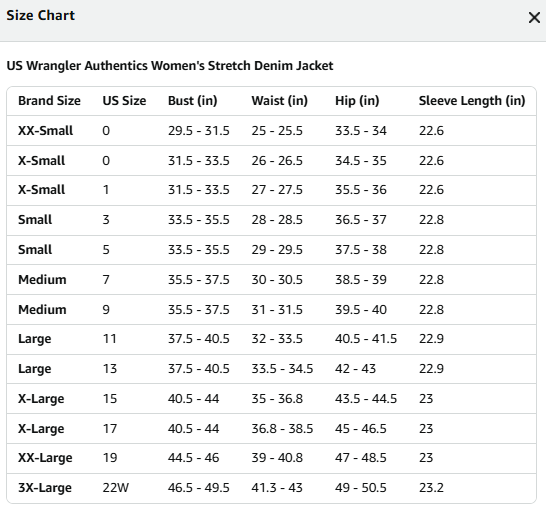546x515 pixels.
Task: Click waist value 29 - 29.5
Action: [x=277, y=250]
